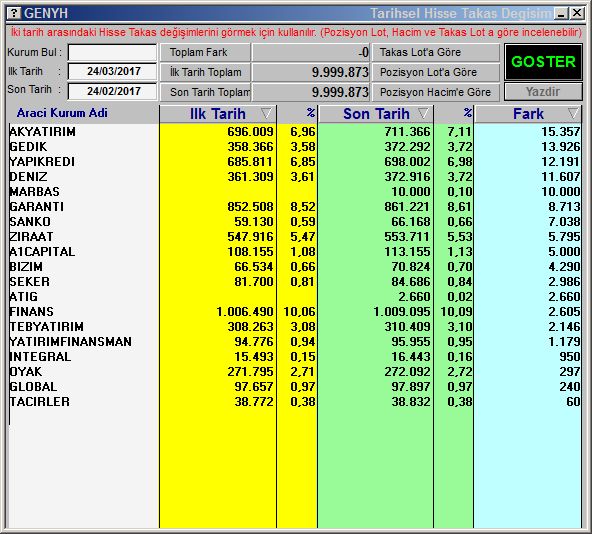Viewport: 592px width, 534px height.
Task: Click Ilk Tarih value 852.508
Action: click(250, 207)
